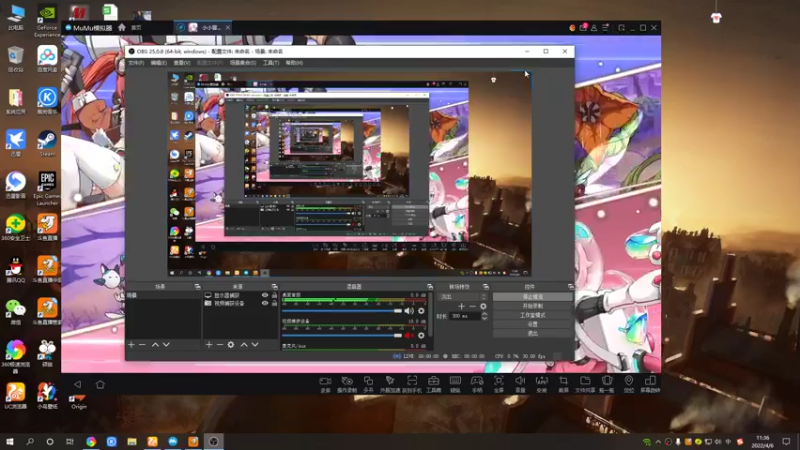
Task: Open the Help menu in OBS
Action: (294, 63)
